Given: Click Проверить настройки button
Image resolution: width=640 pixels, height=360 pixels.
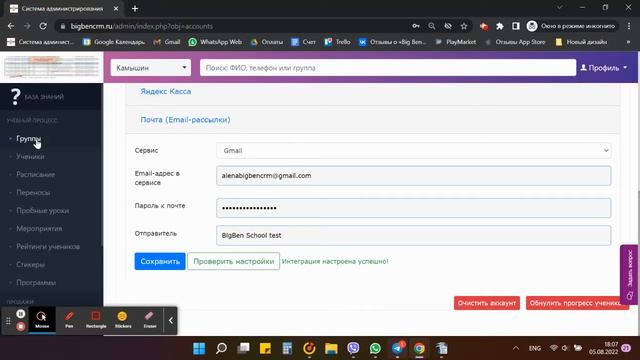Looking at the screenshot, I should [x=233, y=261].
